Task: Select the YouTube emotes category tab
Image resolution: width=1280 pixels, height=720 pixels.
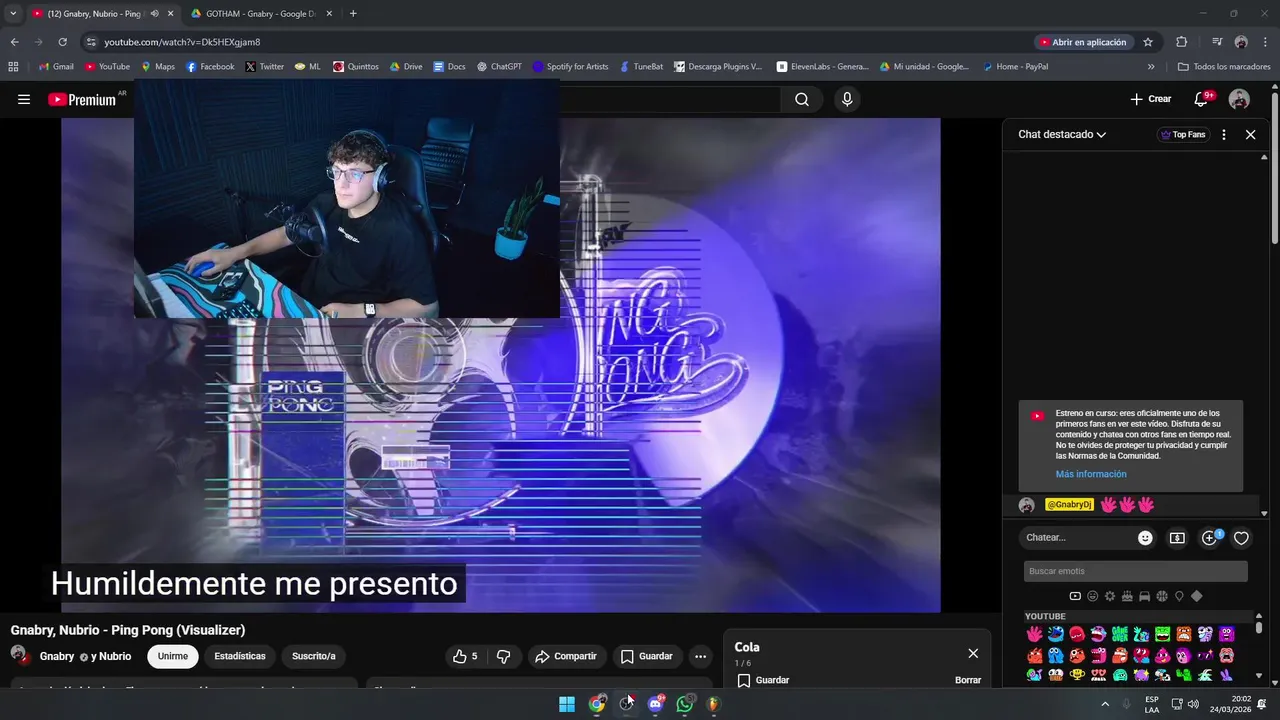Action: point(1075,596)
